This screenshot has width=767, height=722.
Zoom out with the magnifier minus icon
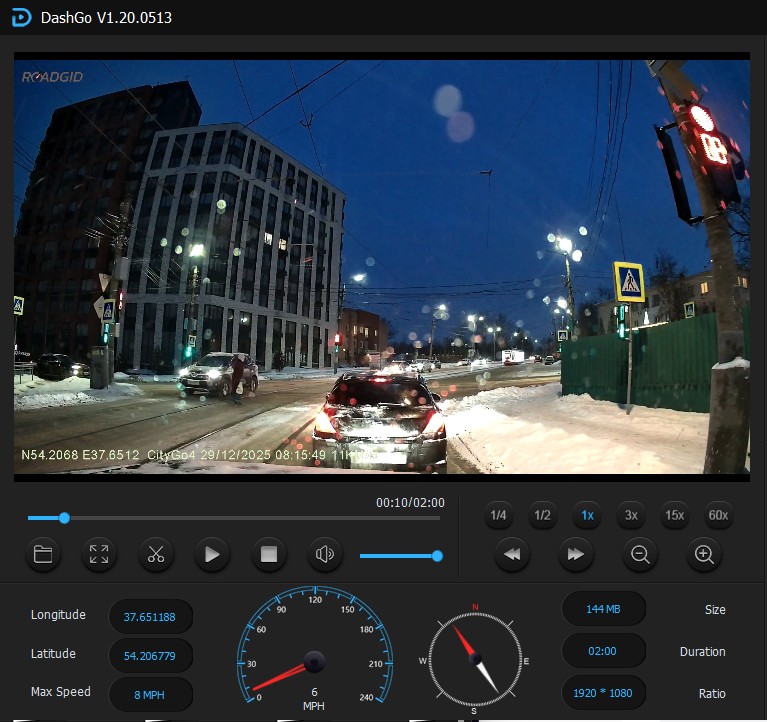click(640, 554)
